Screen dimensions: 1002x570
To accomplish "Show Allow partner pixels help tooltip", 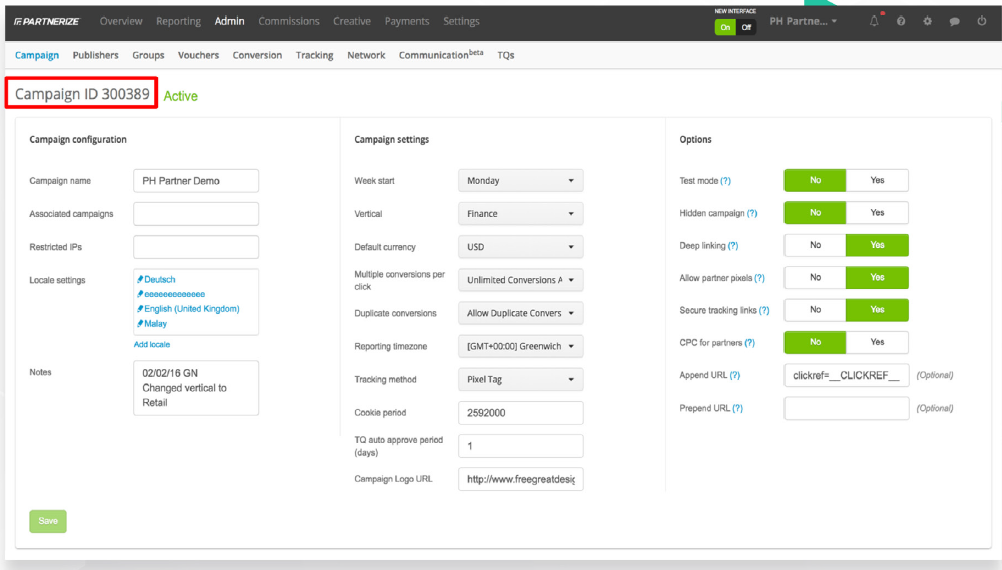I will [759, 278].
